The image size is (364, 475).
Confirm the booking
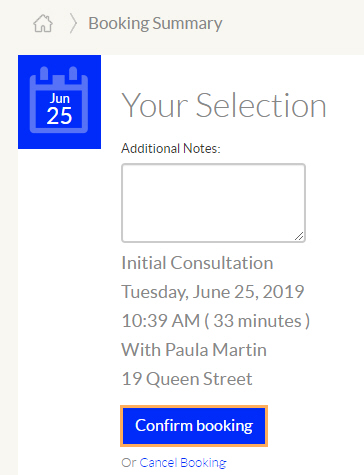coord(194,426)
